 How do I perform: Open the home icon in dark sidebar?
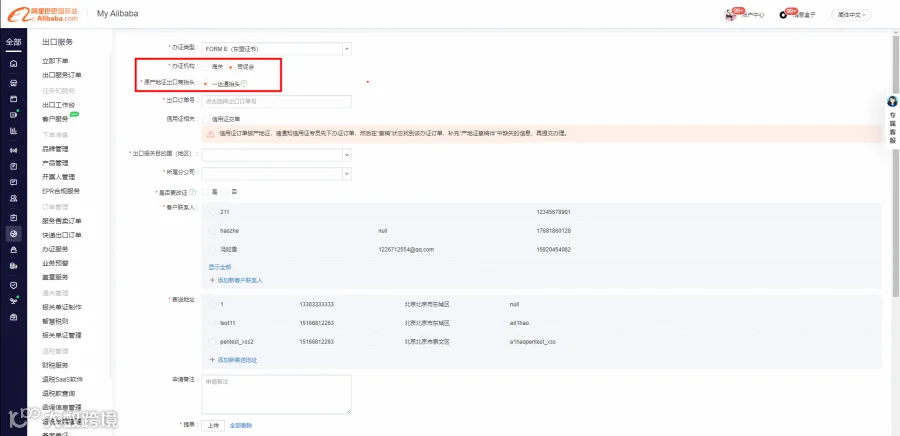(x=14, y=64)
